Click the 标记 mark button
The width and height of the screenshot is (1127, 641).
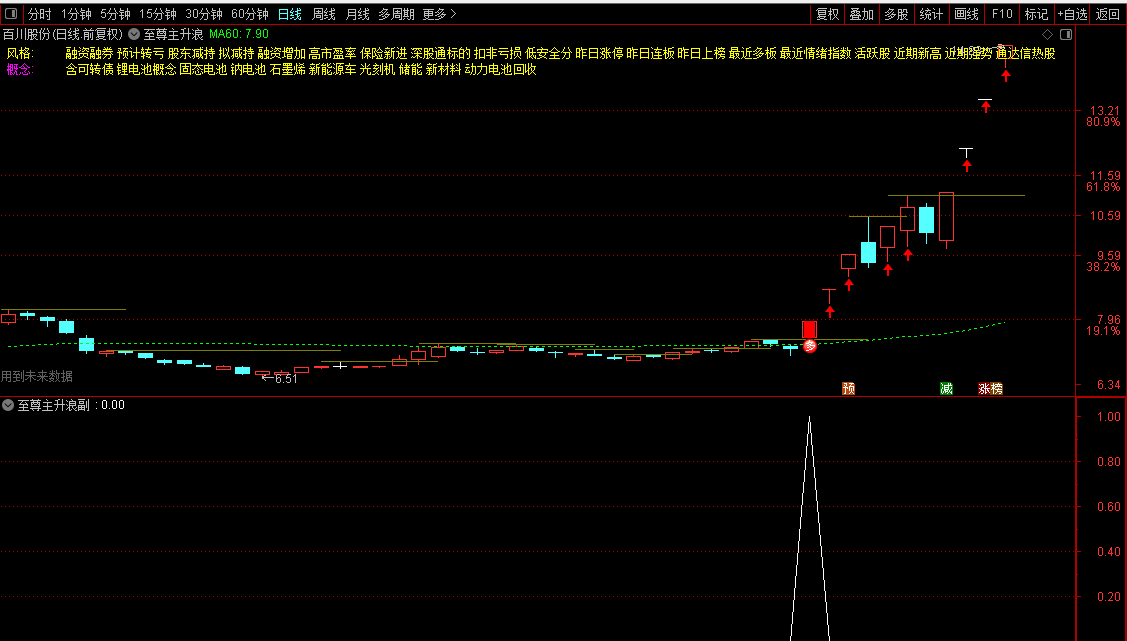[1036, 14]
